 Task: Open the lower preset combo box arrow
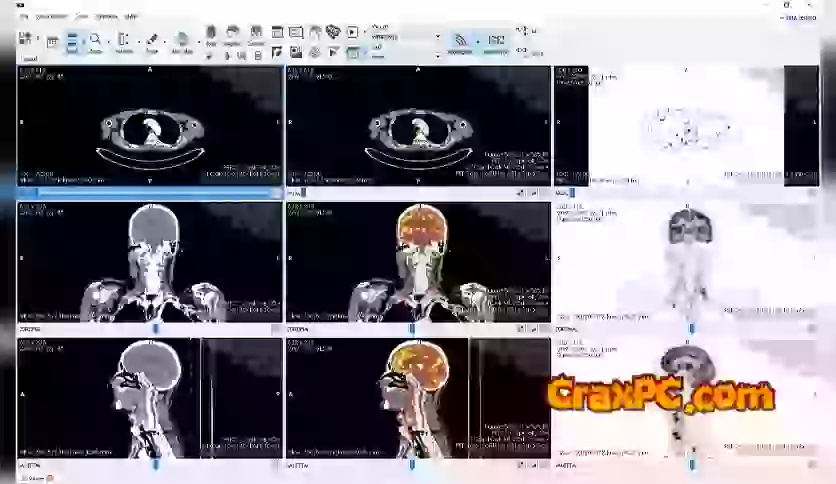click(x=438, y=55)
